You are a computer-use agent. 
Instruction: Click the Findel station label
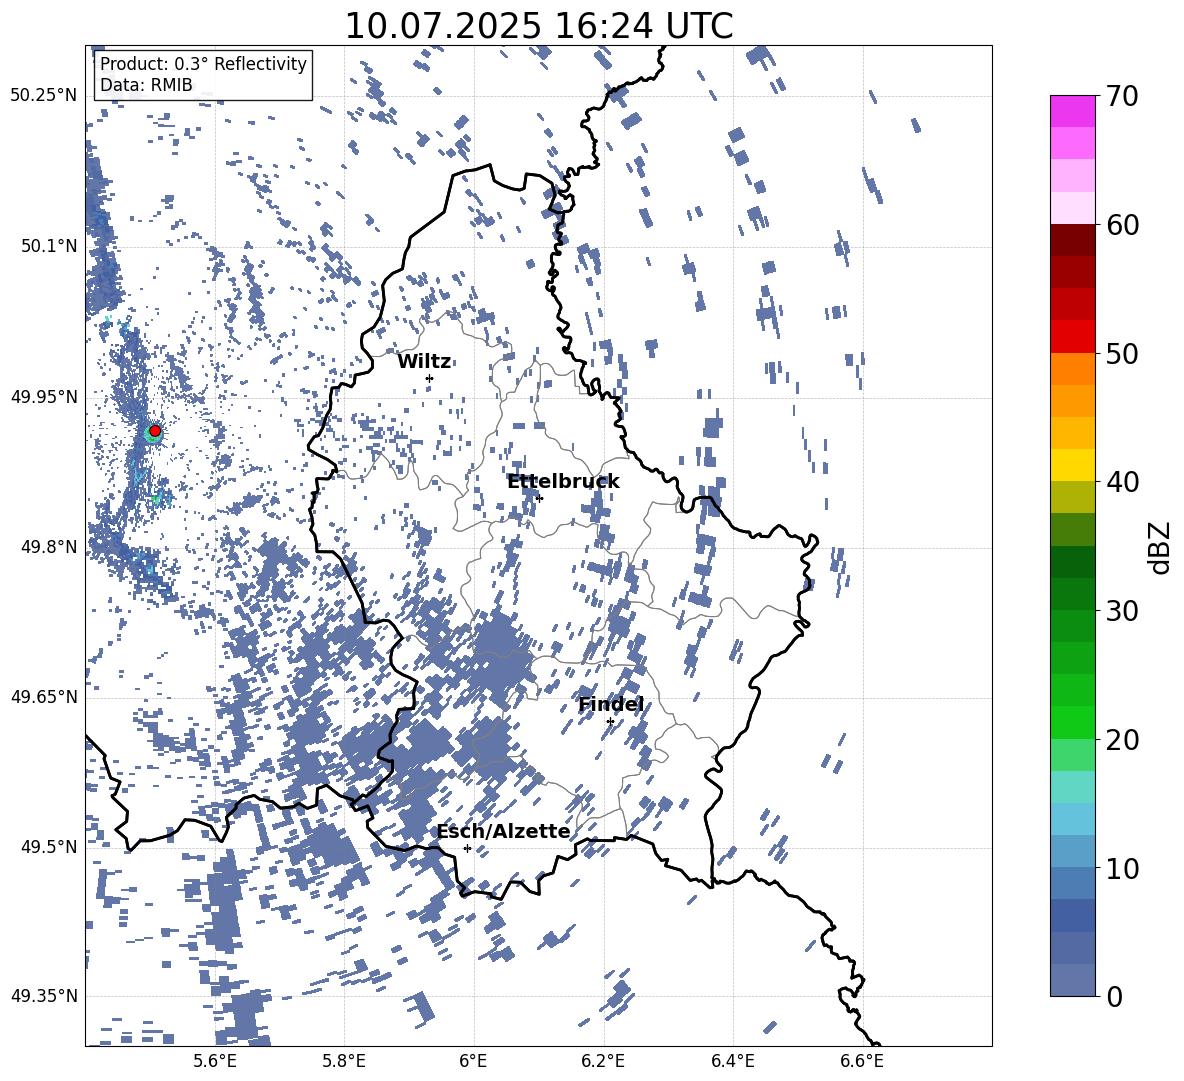pos(611,705)
